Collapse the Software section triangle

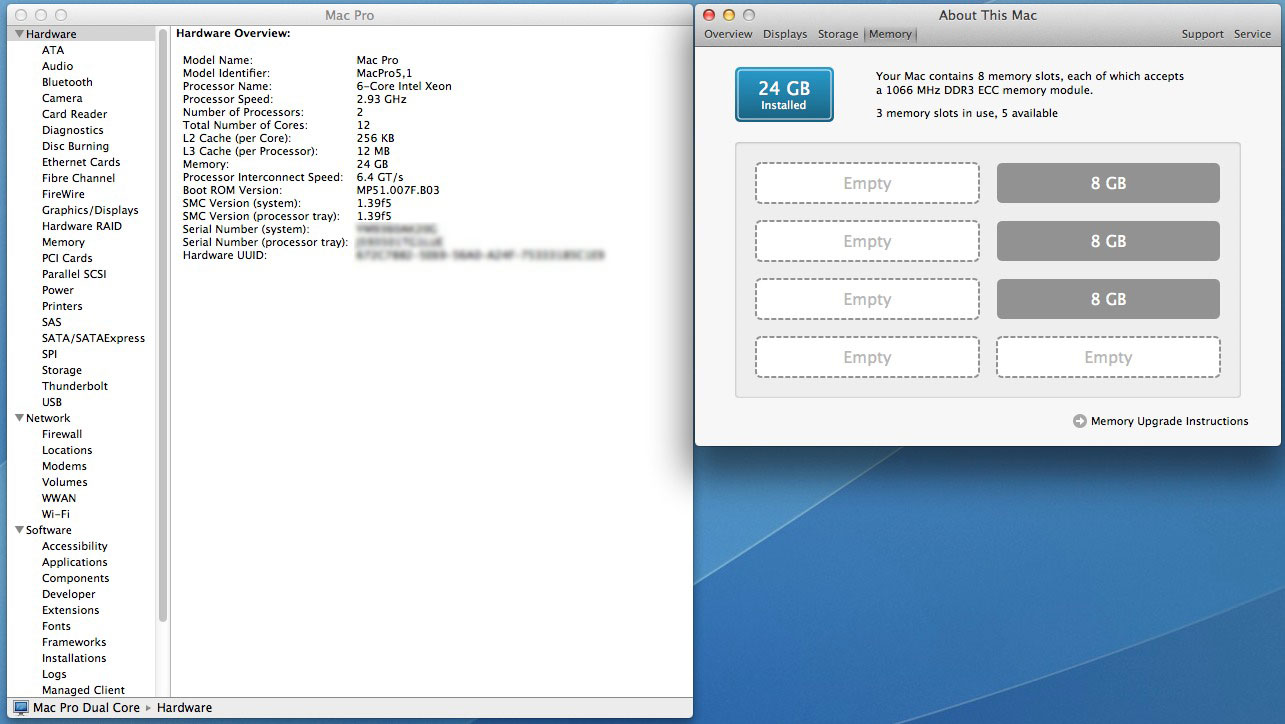[x=19, y=530]
